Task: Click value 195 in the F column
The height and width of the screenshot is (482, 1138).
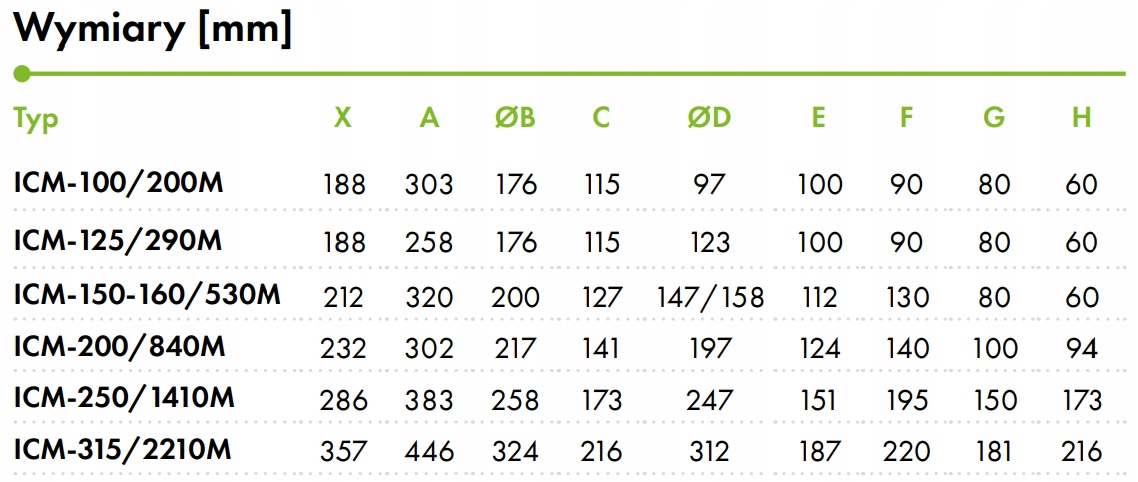Action: pyautogui.click(x=906, y=400)
